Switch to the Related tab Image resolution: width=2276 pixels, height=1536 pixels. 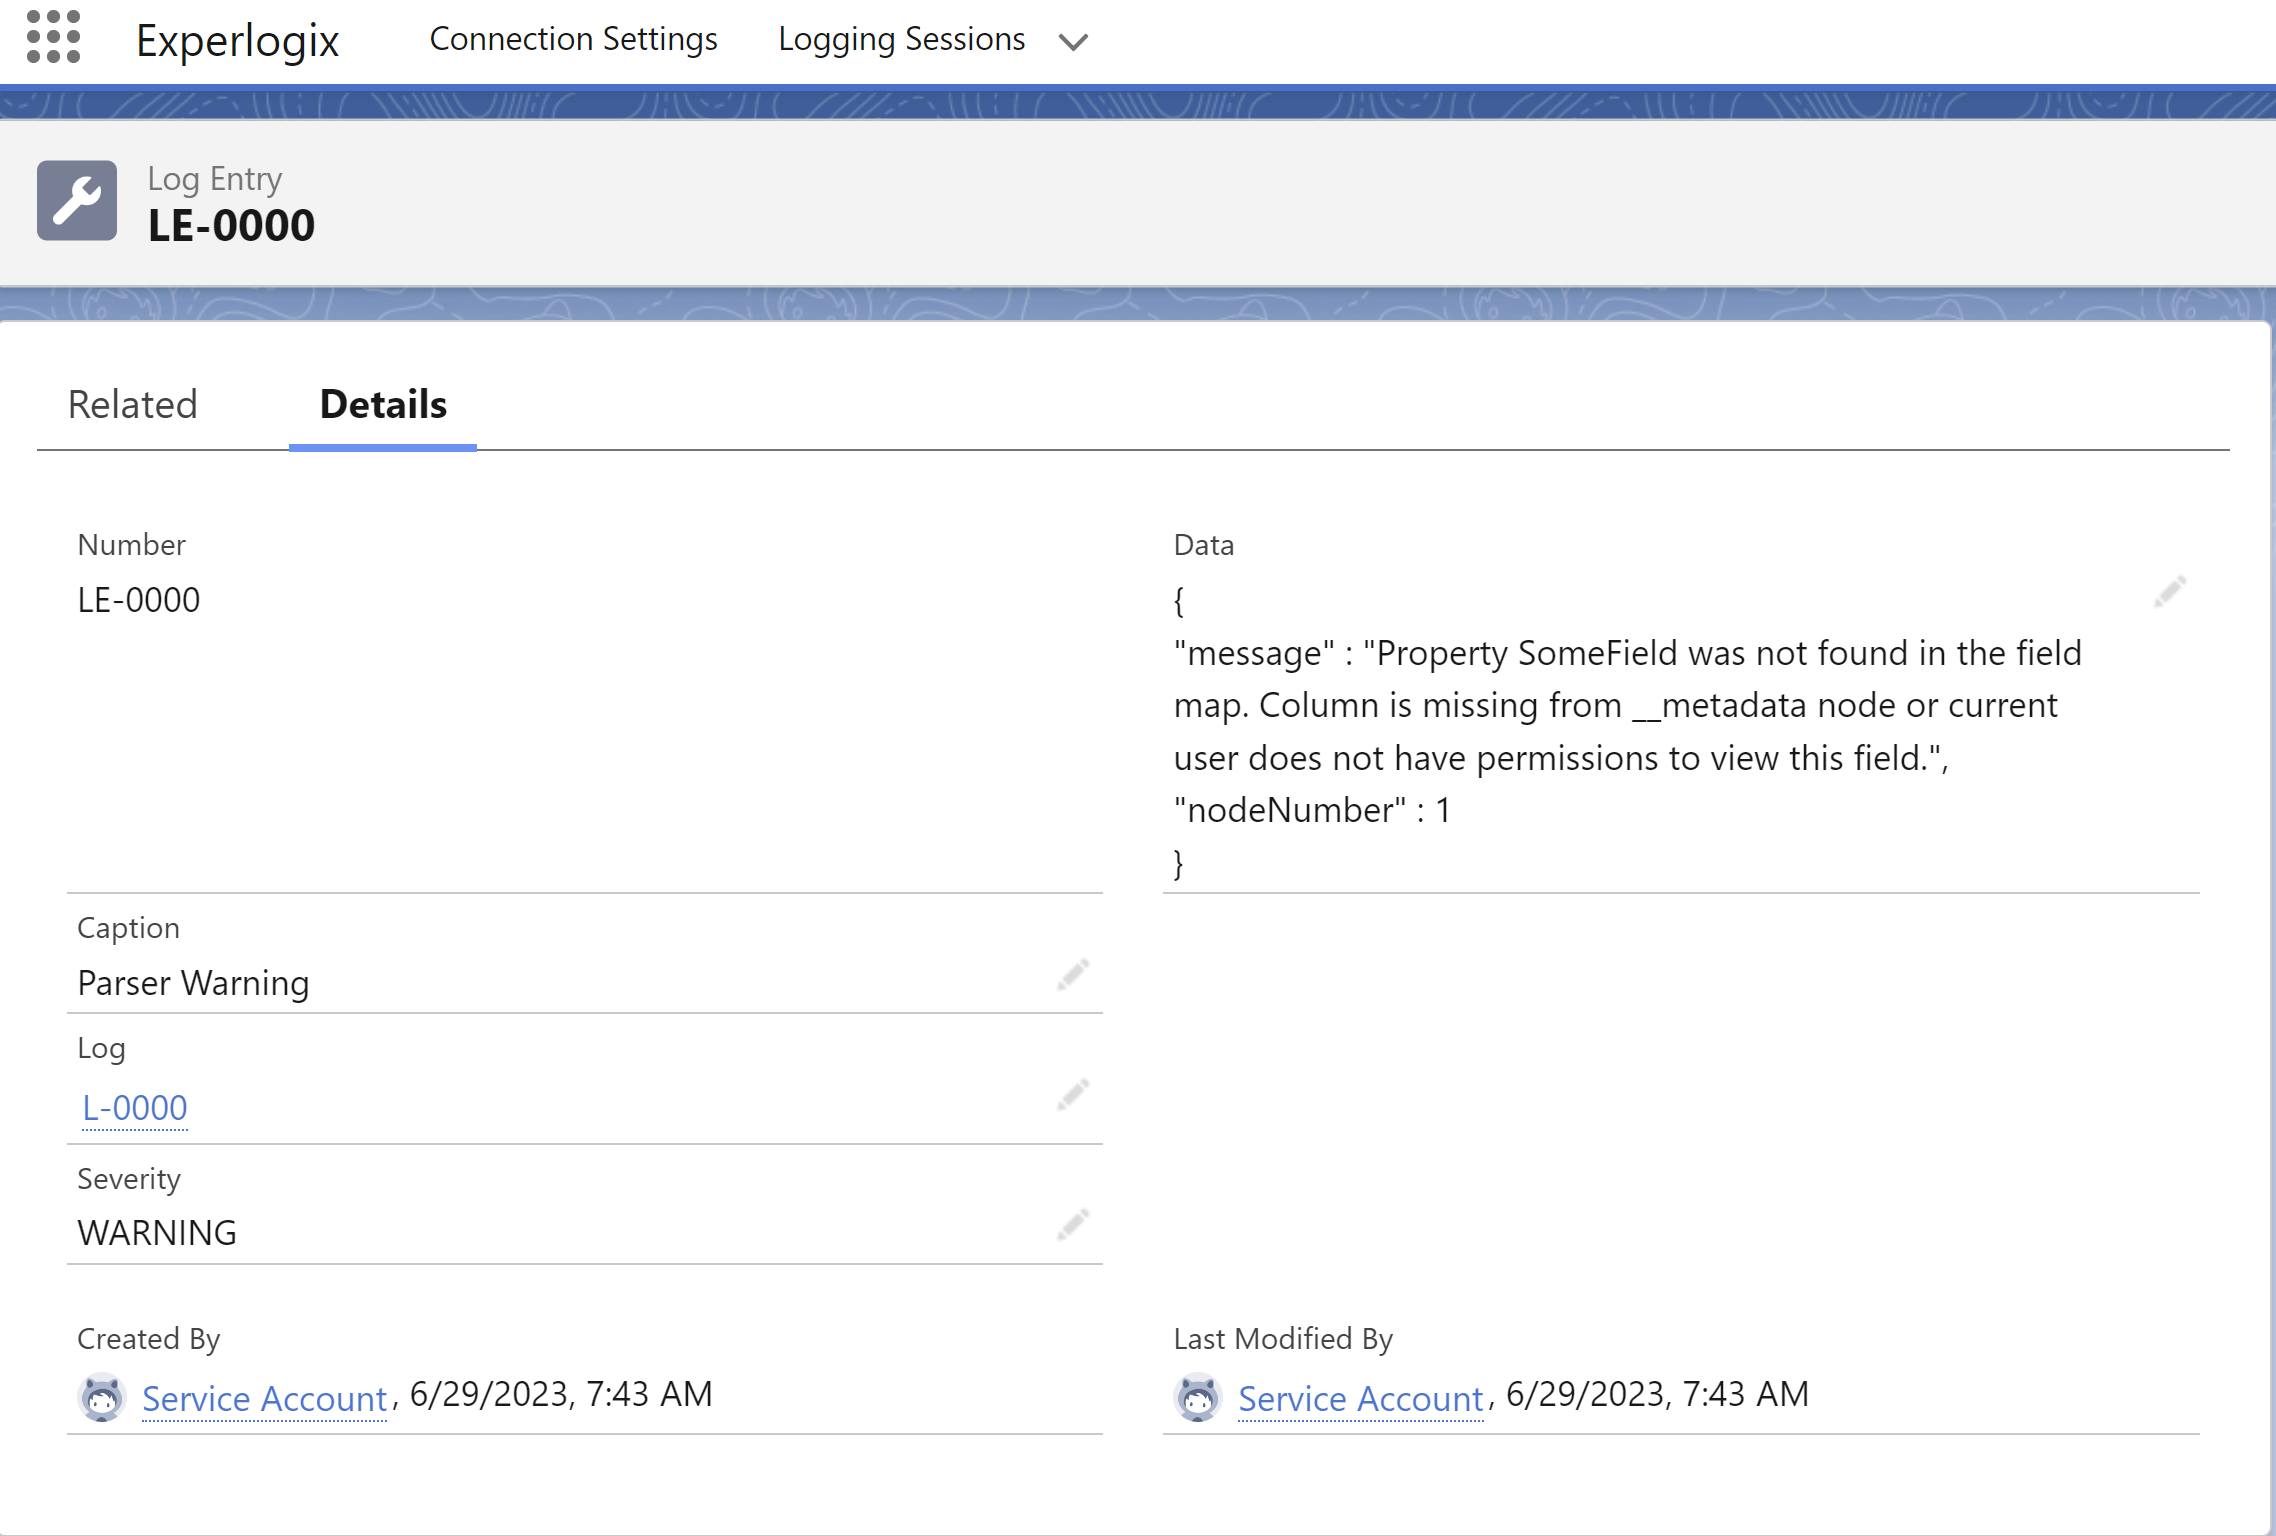(x=133, y=404)
